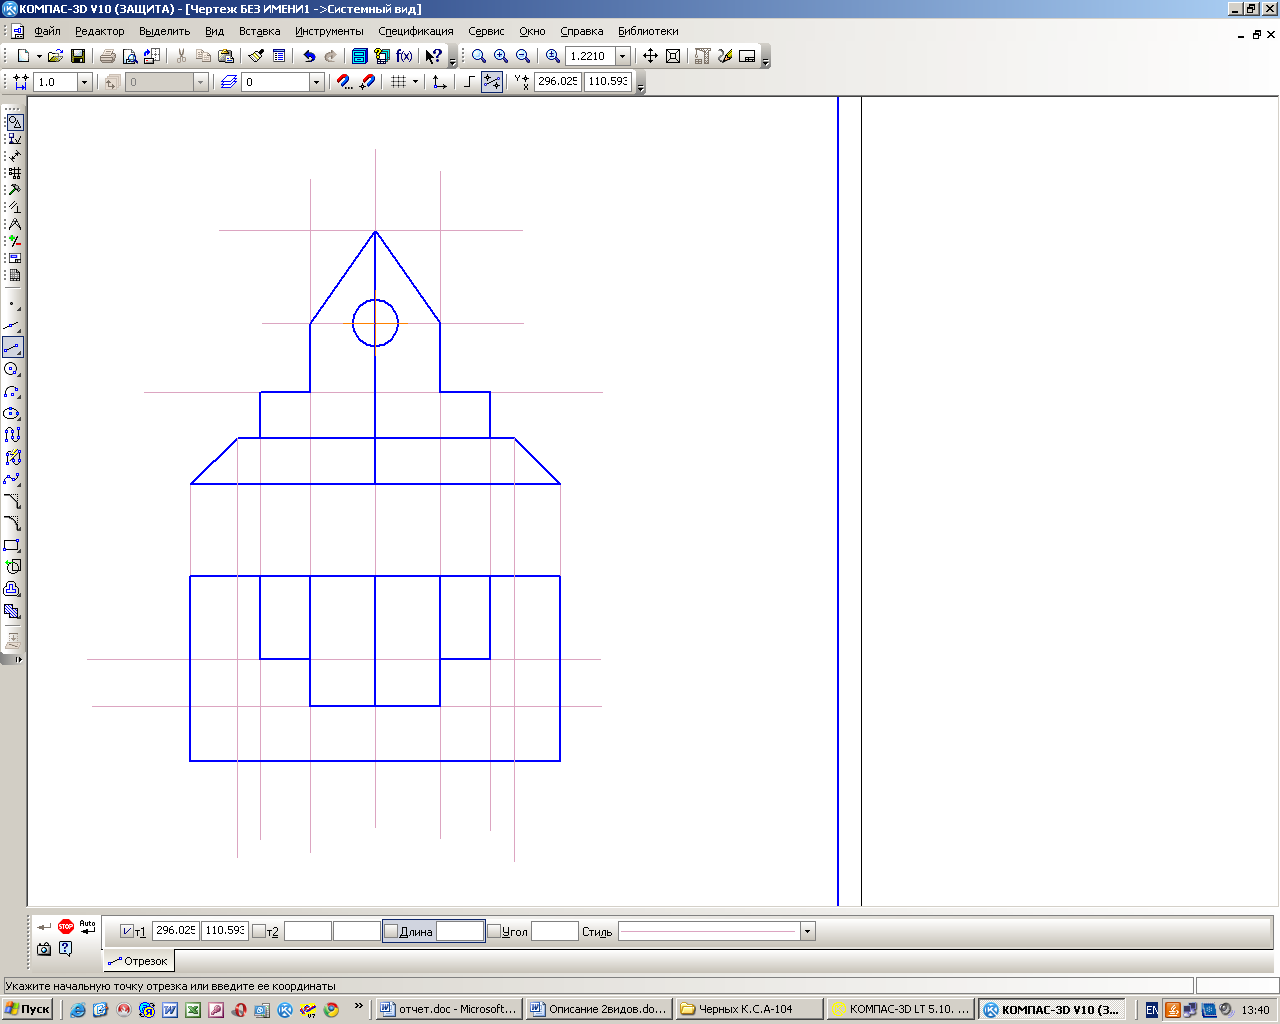Switch to отчет.doc Microsoft Word taskbar button
1280x1024 pixels.
pyautogui.click(x=449, y=1009)
